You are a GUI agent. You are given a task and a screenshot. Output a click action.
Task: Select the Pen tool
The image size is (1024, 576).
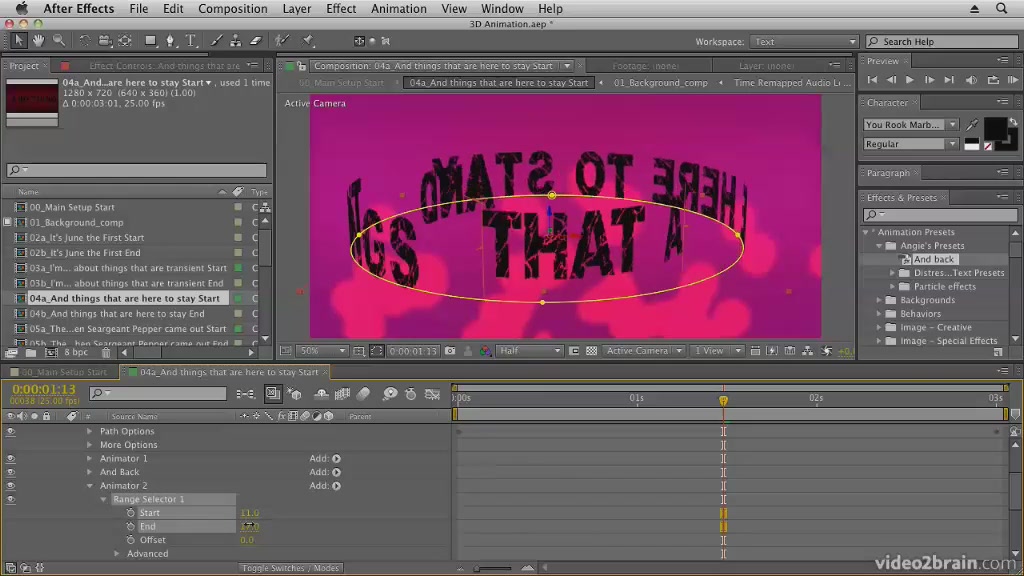coord(170,40)
